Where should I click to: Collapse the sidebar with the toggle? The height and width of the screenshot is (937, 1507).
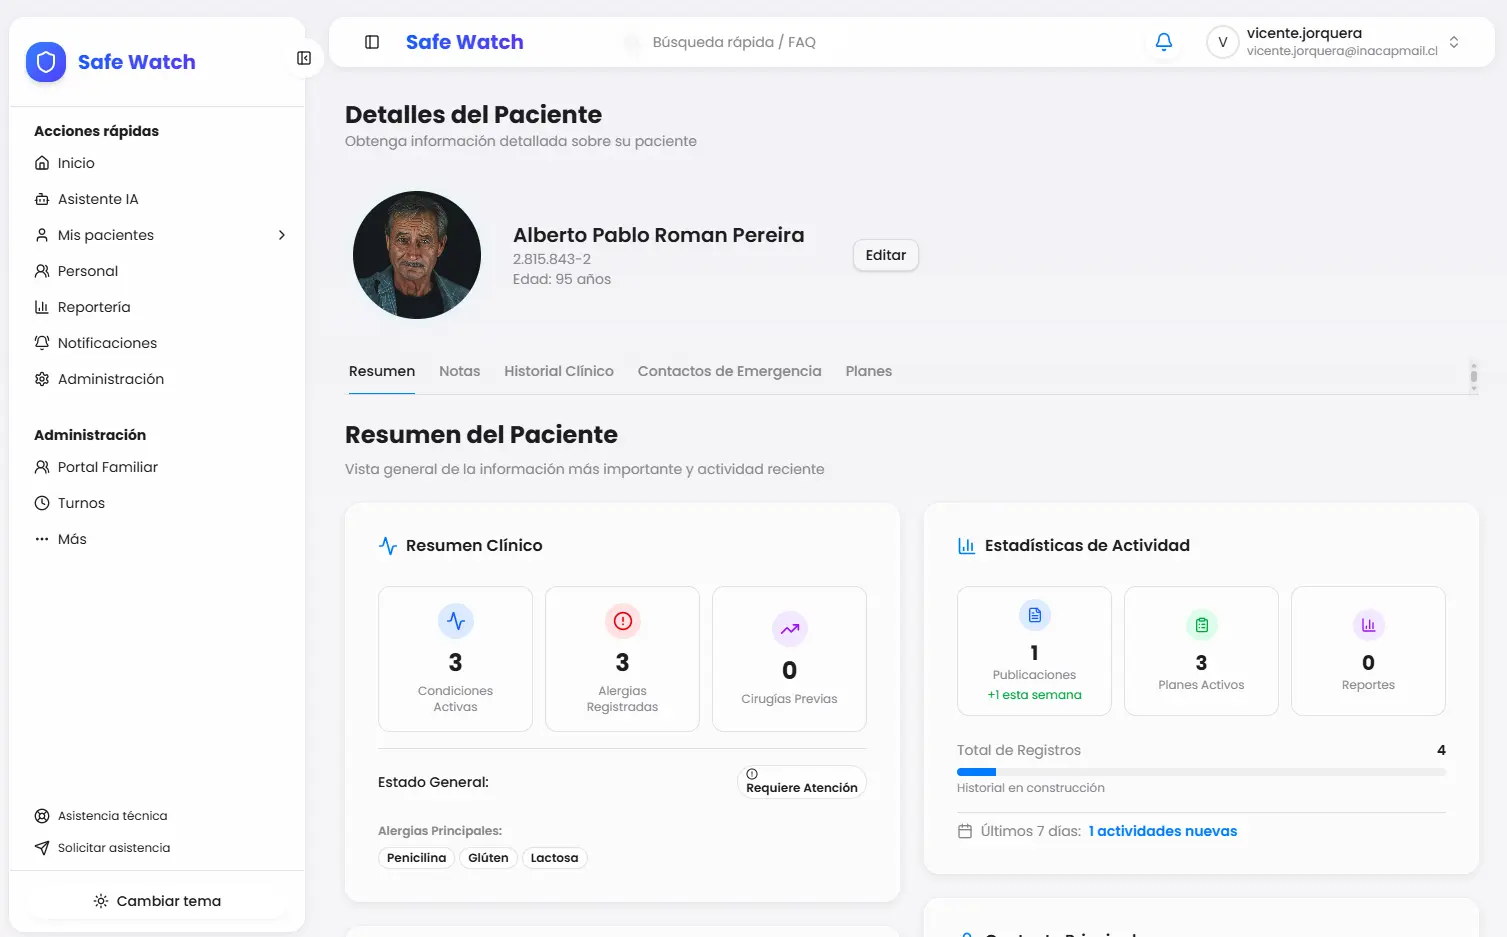point(303,58)
